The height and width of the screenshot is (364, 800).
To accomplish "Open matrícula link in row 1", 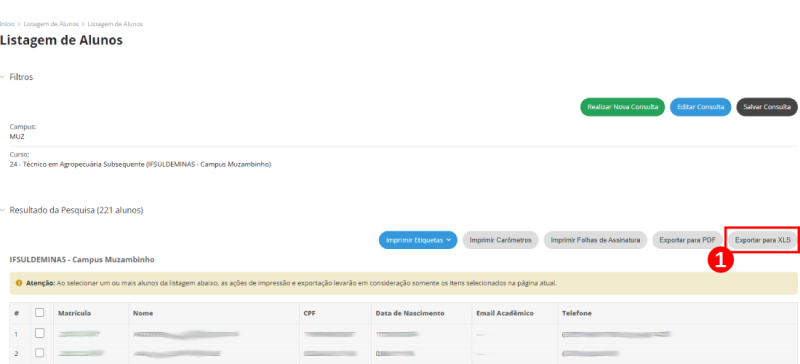I will click(x=79, y=334).
